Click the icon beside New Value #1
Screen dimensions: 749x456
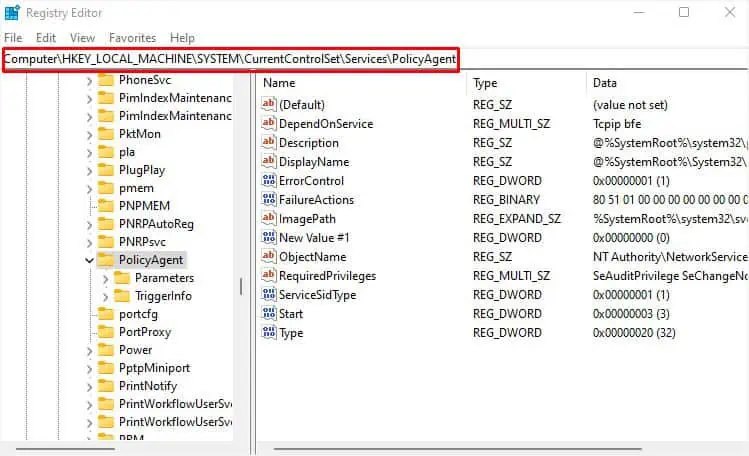(x=268, y=237)
